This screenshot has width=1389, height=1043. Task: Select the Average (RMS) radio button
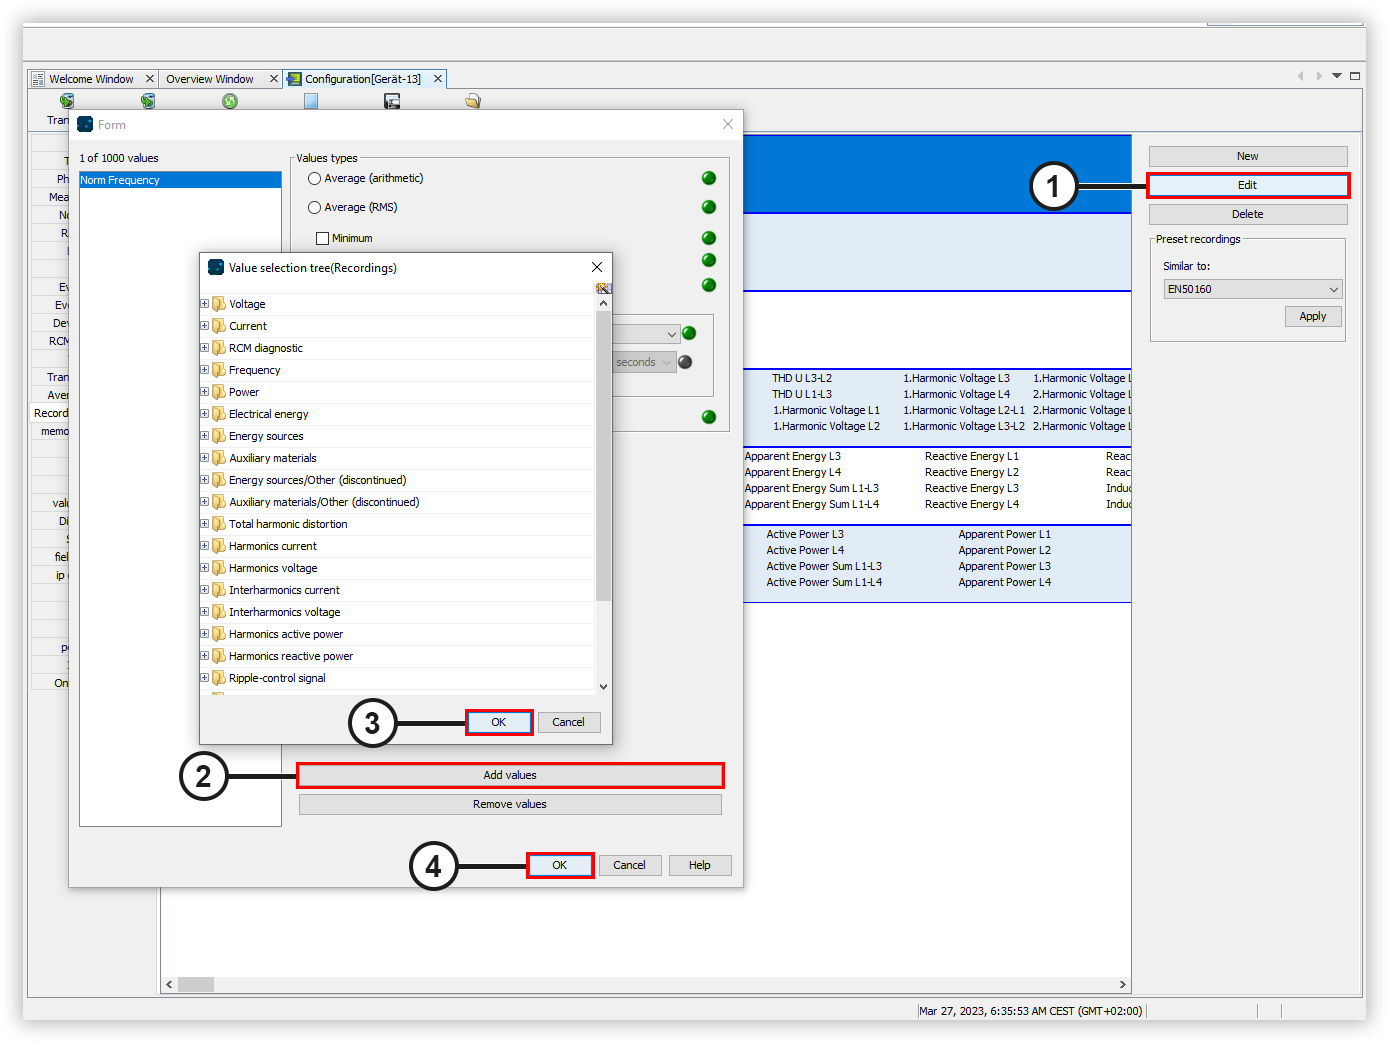click(x=314, y=207)
